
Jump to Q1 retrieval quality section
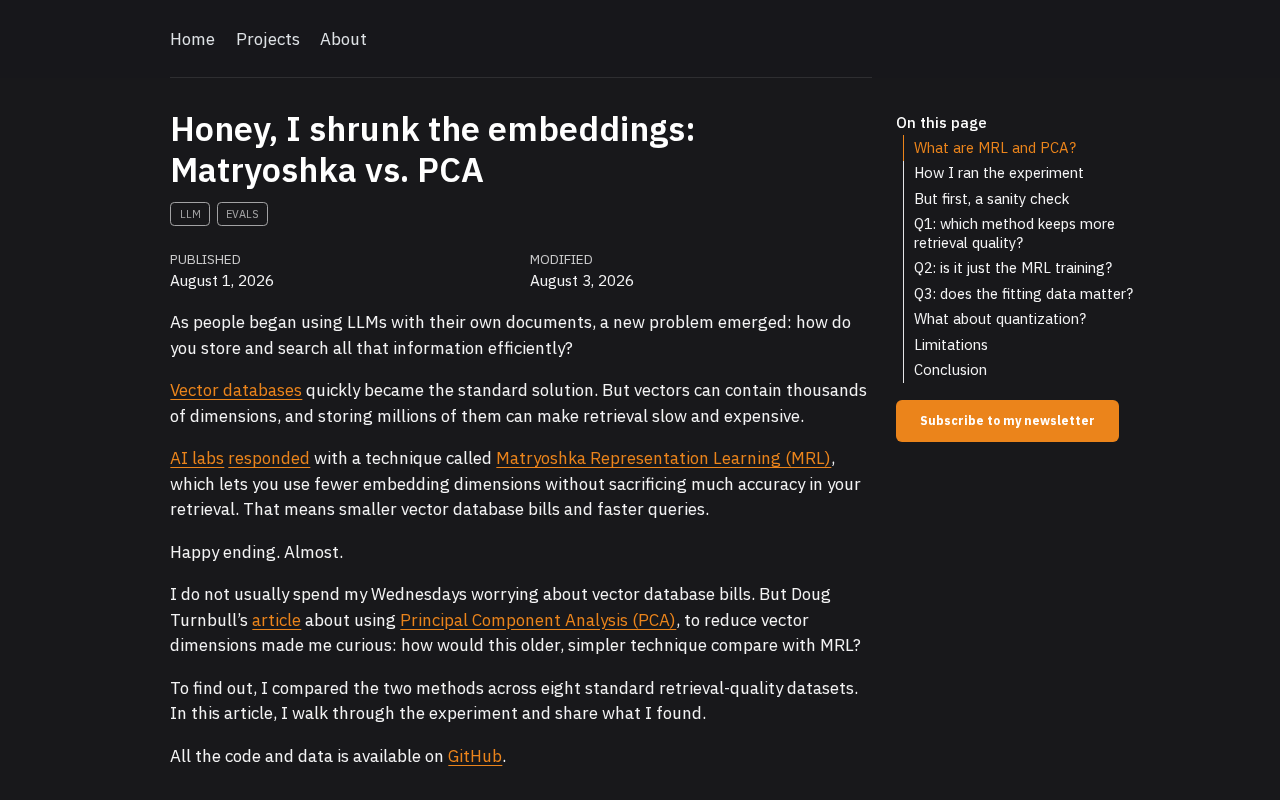[1014, 233]
